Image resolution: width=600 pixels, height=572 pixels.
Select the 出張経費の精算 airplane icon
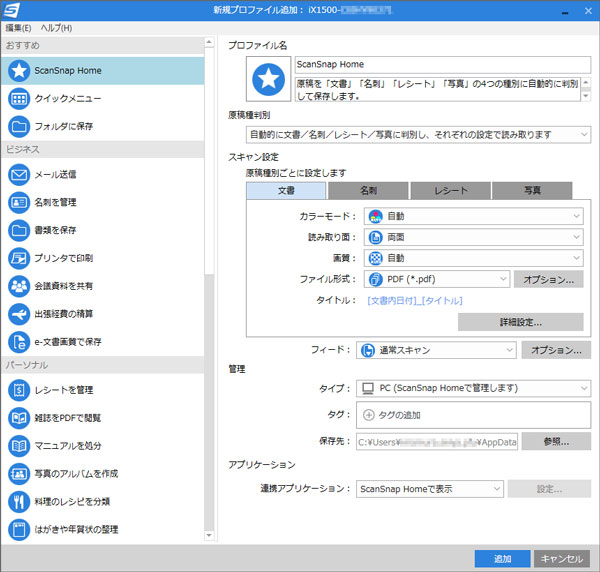(x=19, y=314)
